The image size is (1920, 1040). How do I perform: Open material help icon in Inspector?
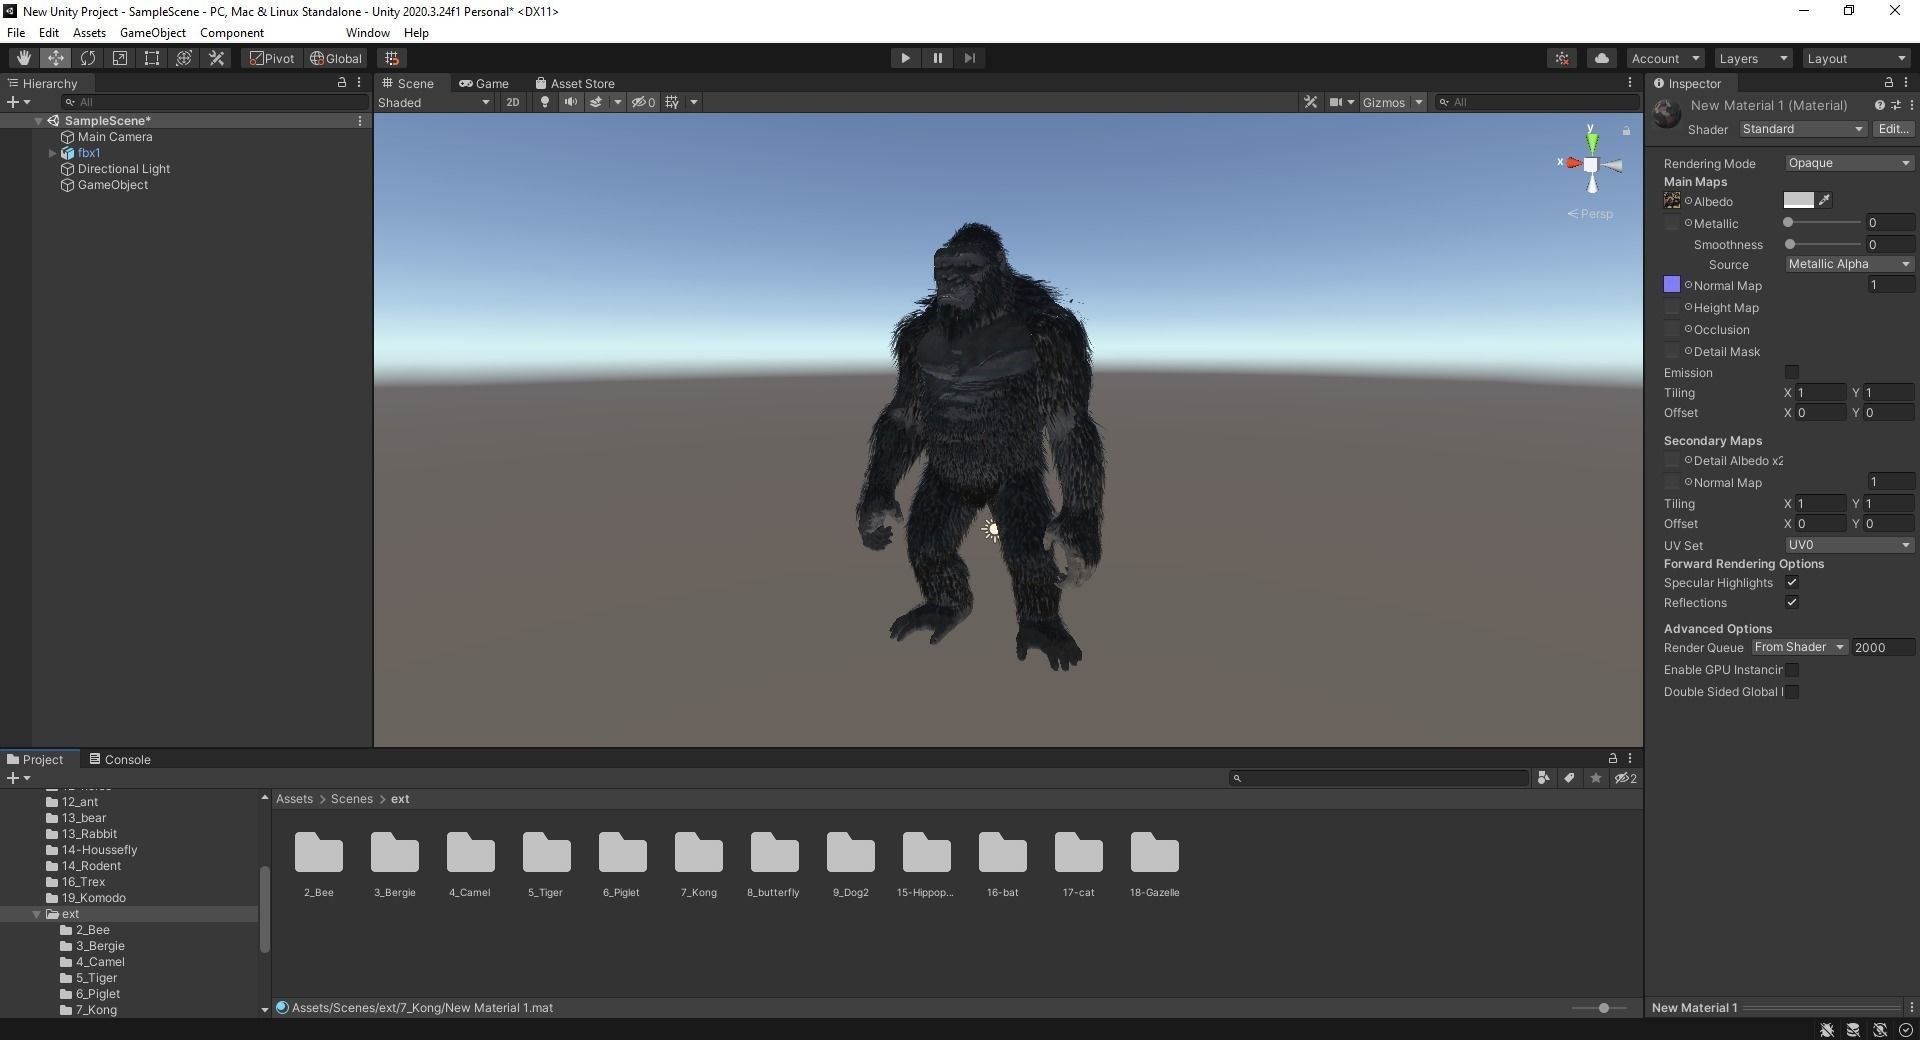point(1879,105)
